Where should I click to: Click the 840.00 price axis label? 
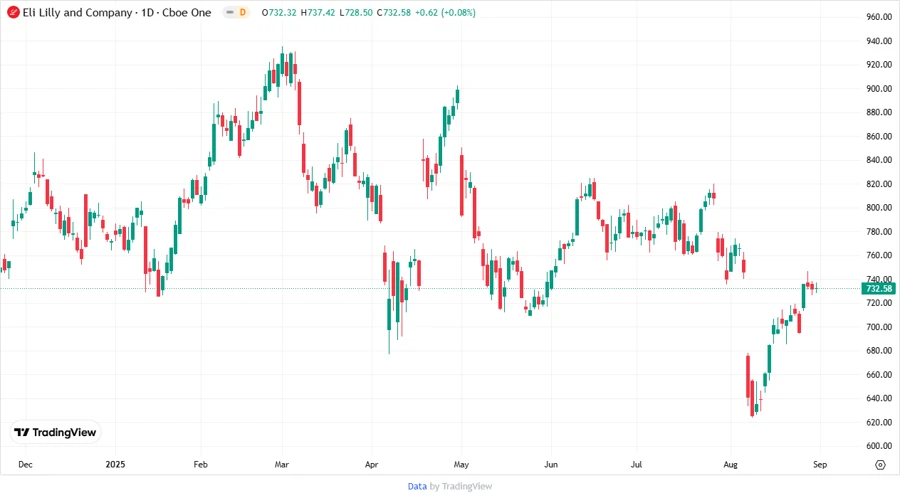[x=879, y=160]
